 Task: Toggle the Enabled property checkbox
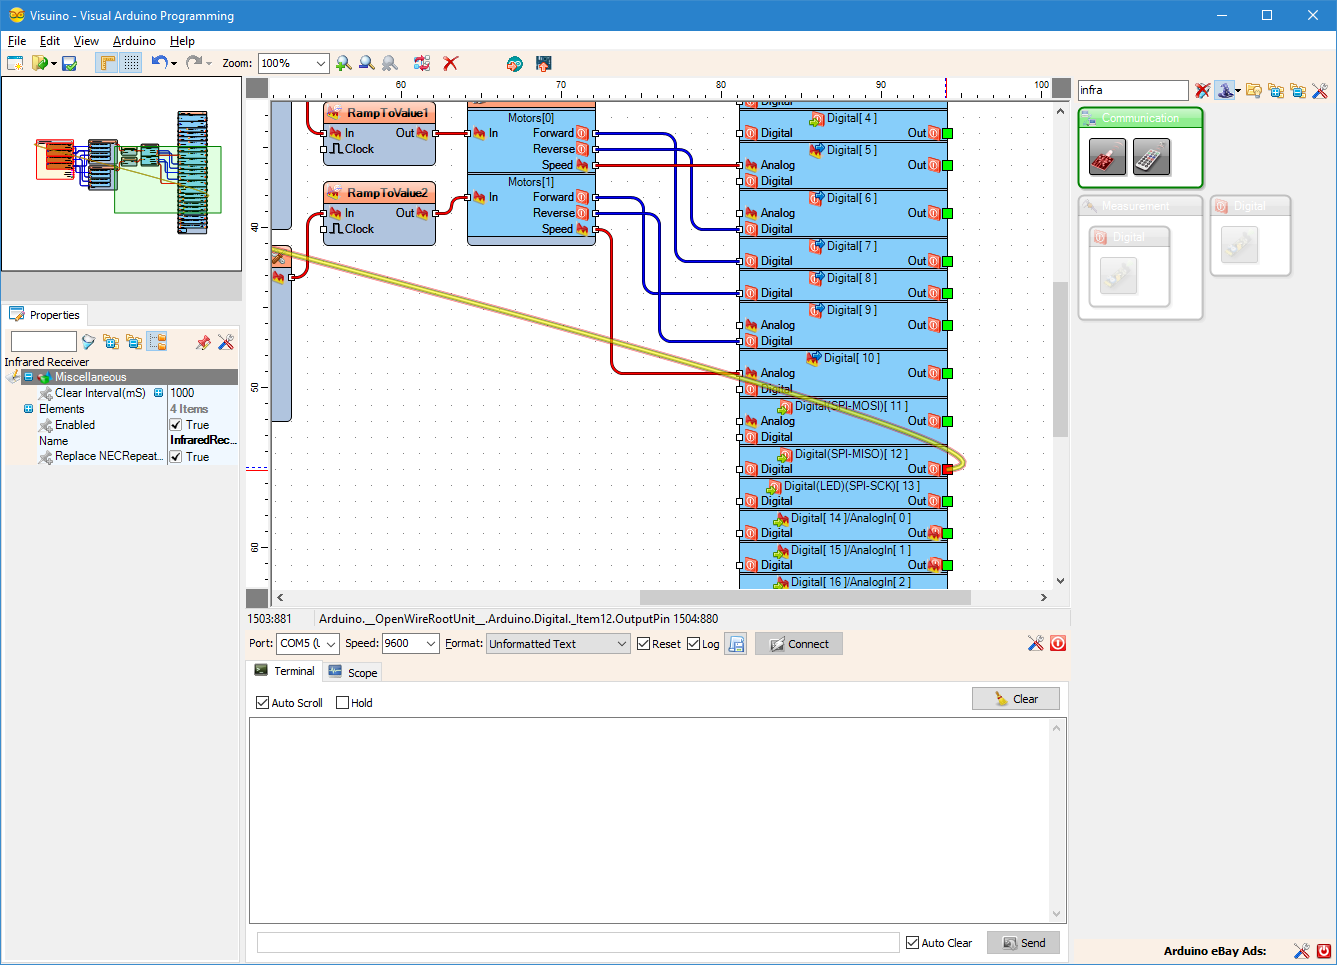[176, 425]
